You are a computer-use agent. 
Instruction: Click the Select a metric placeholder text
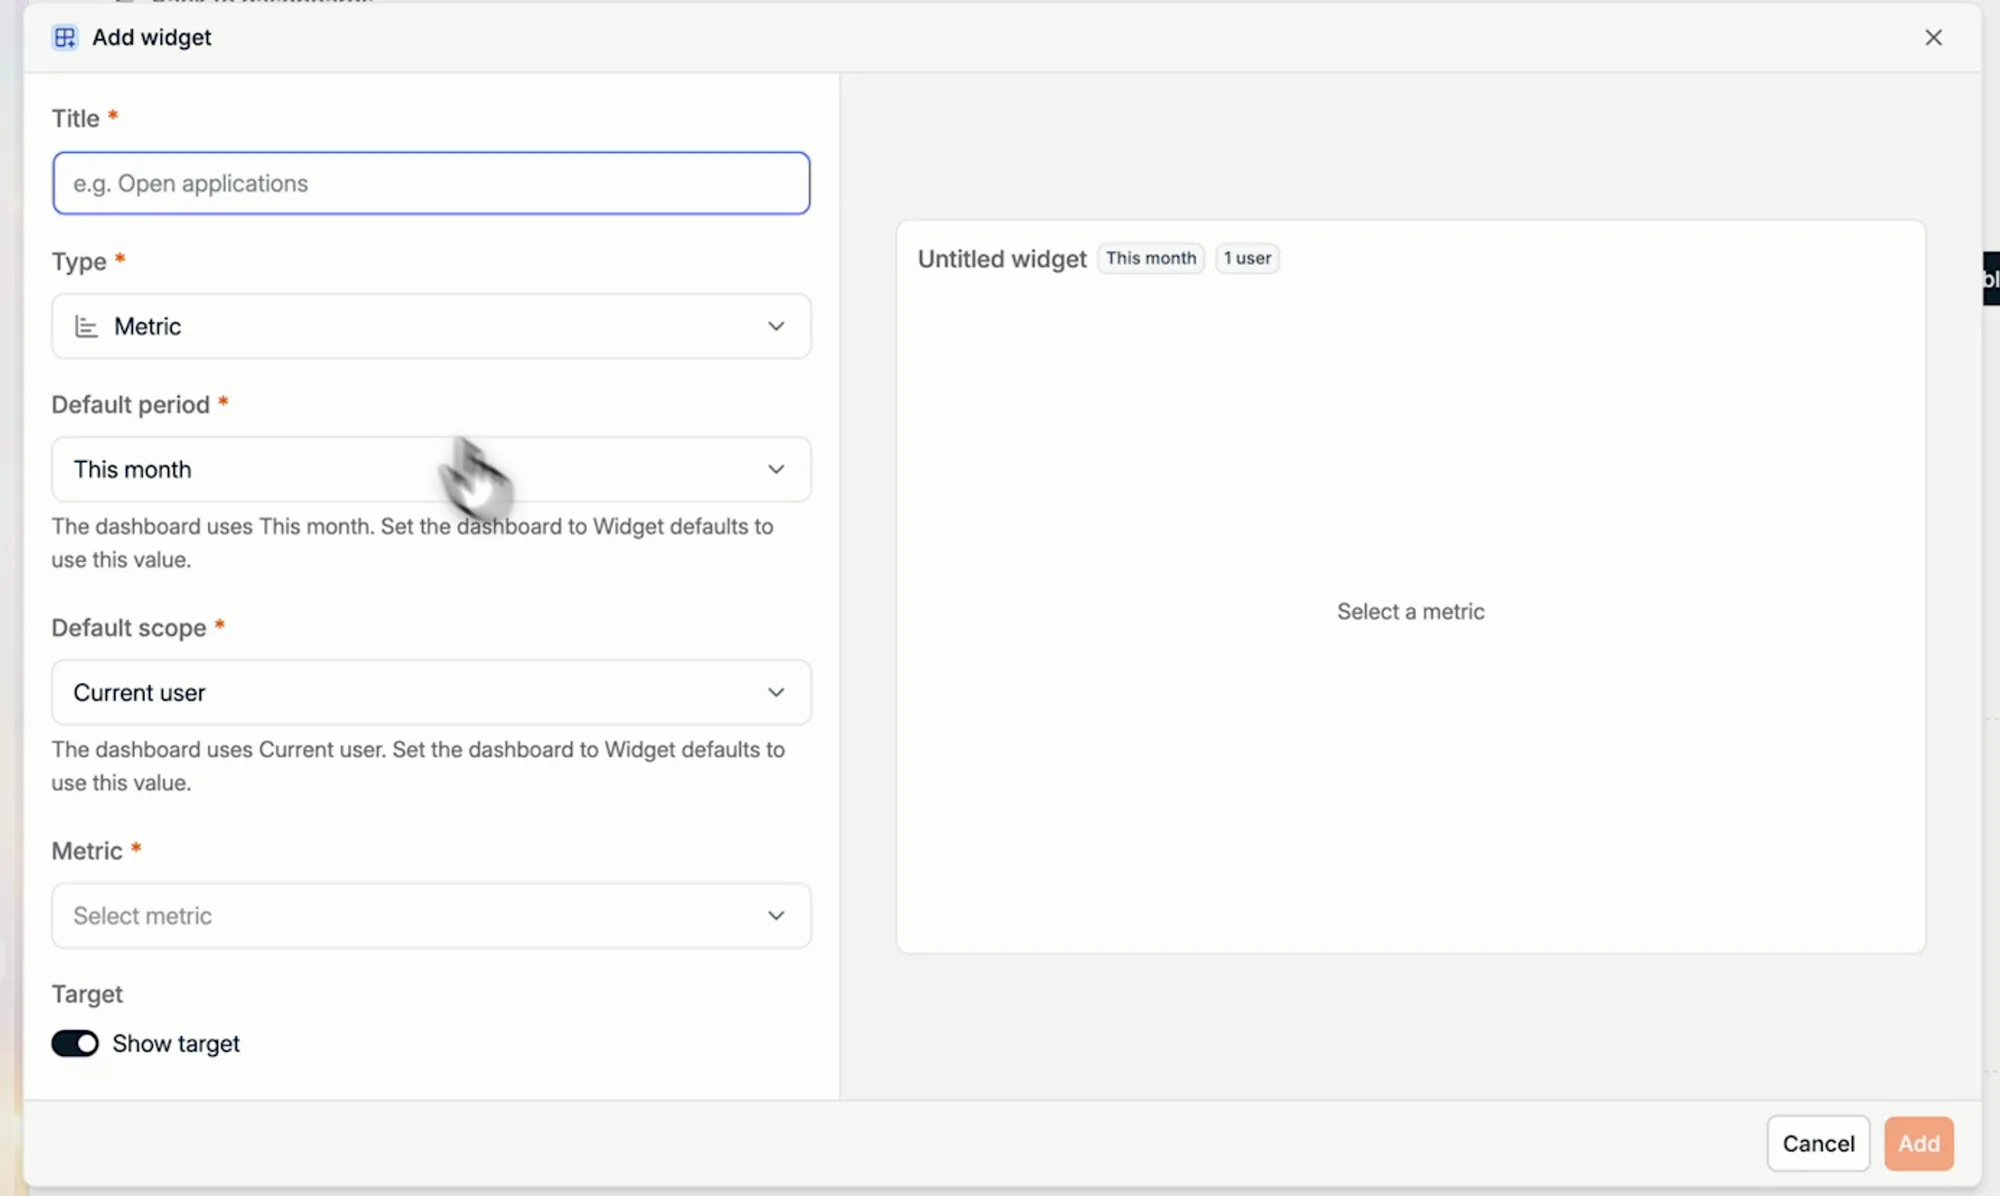click(x=1411, y=611)
